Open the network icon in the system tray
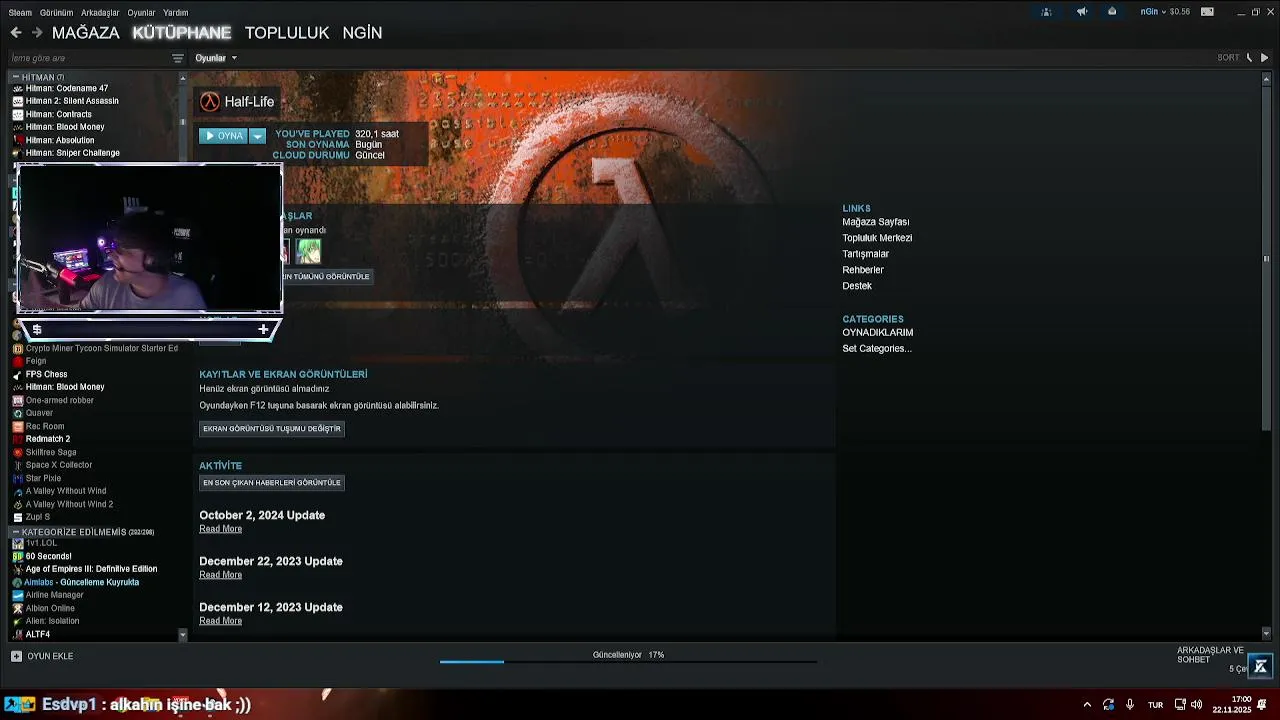This screenshot has width=1280, height=720. (x=1180, y=704)
